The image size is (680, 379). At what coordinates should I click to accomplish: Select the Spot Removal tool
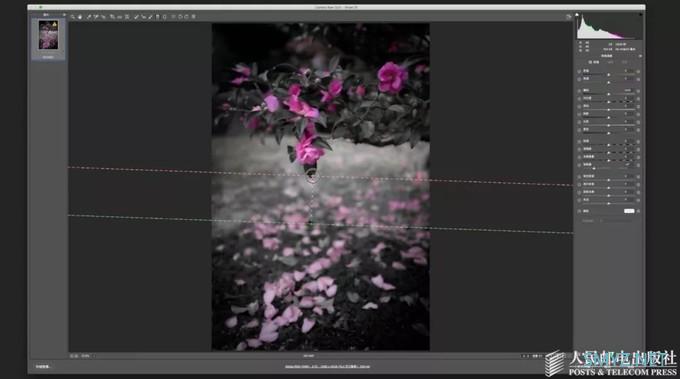coord(136,16)
